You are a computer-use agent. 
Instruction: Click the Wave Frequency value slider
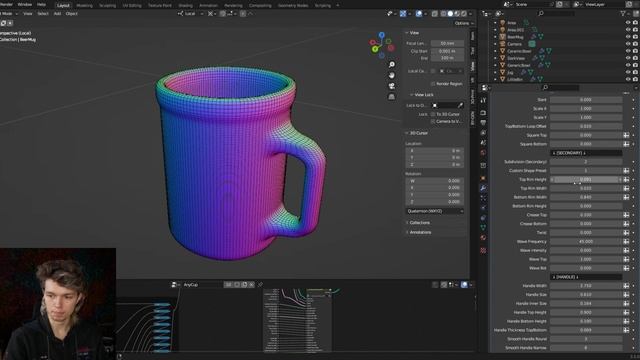[586, 242]
